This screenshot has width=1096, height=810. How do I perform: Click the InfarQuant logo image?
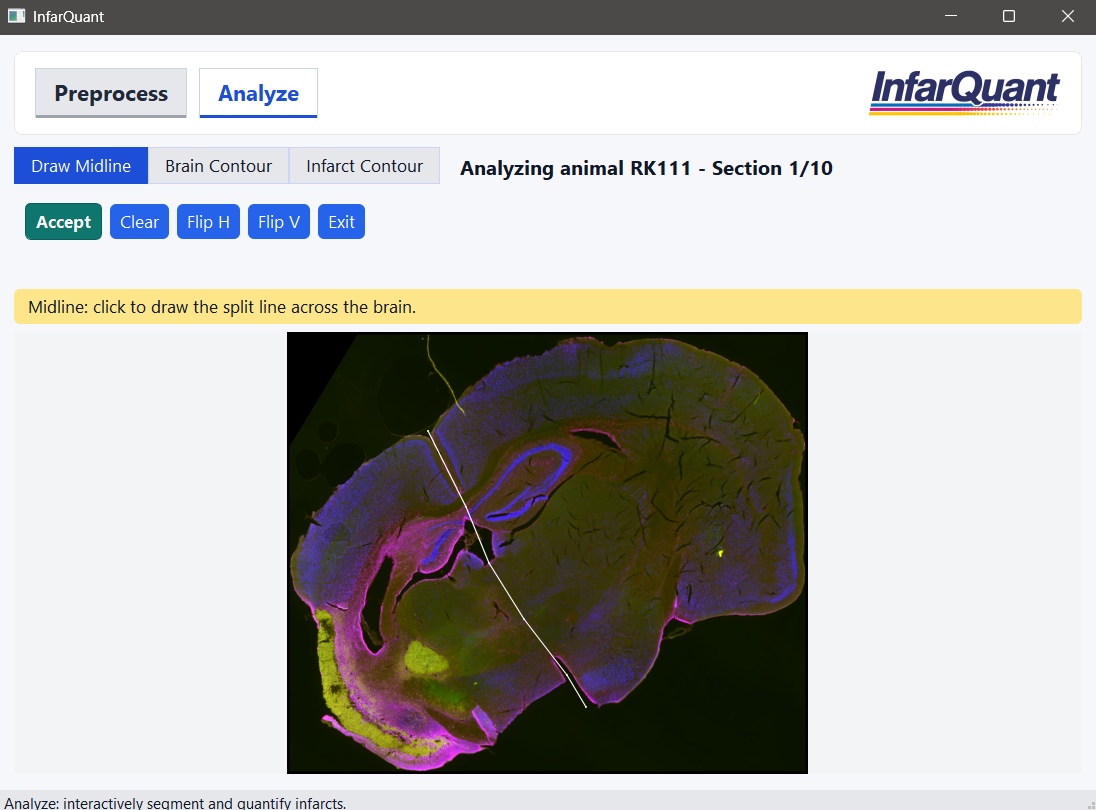point(963,90)
